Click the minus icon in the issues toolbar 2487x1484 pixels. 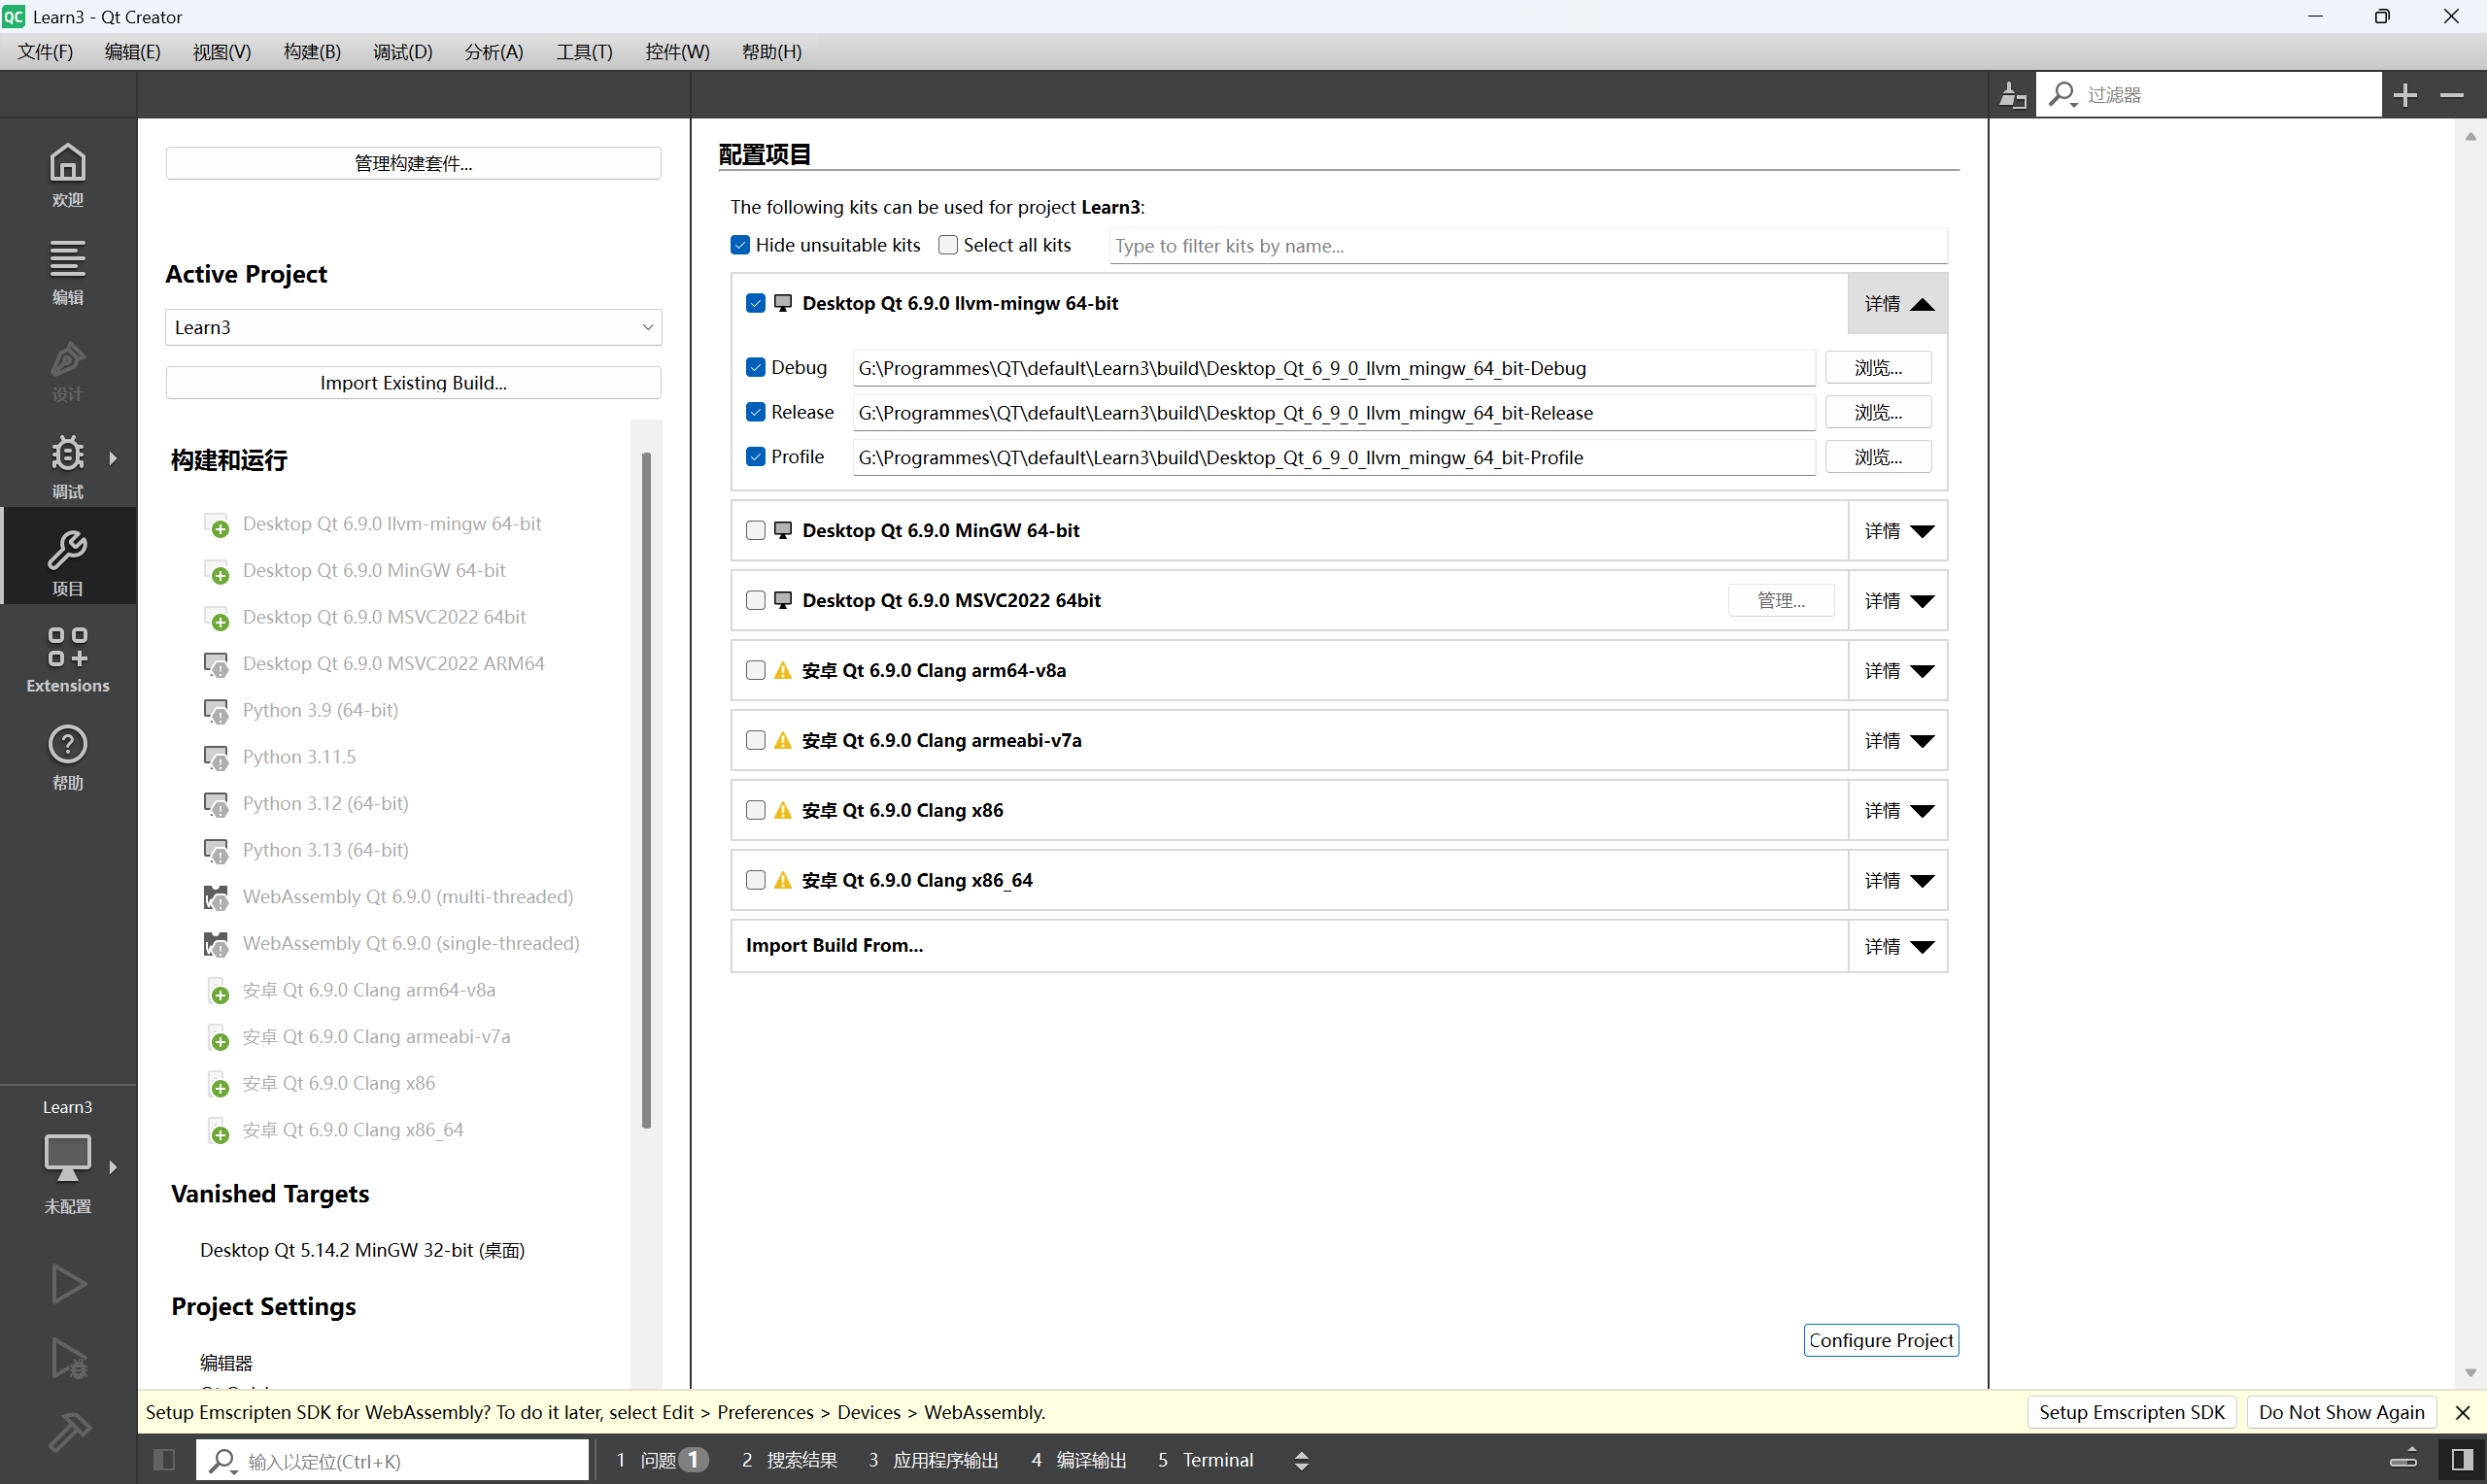click(2452, 95)
